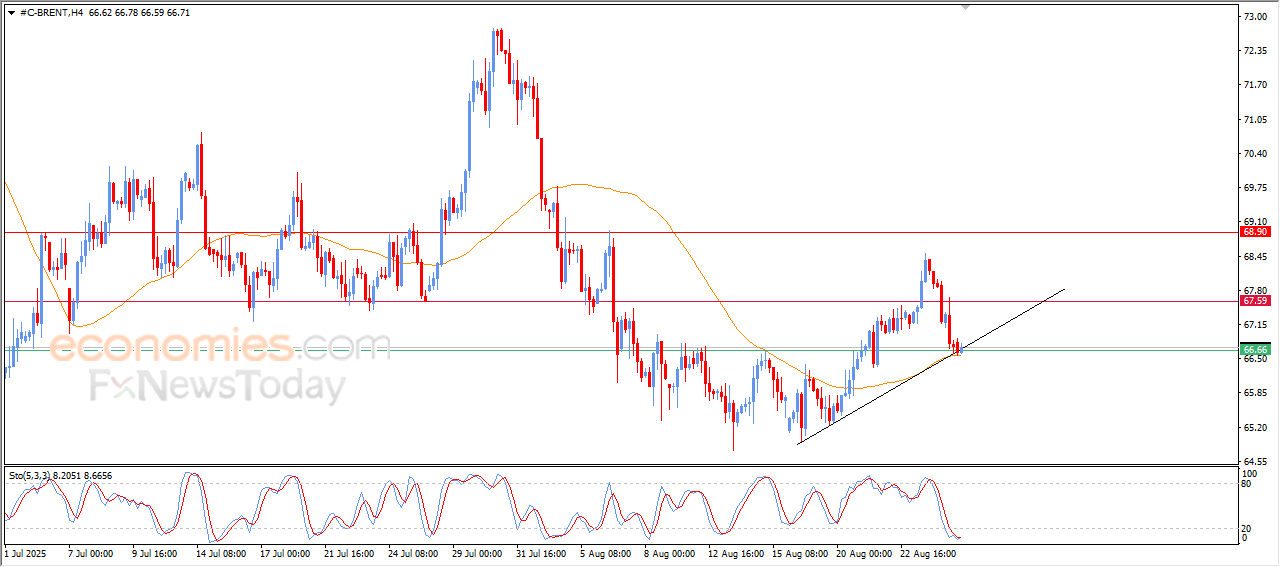This screenshot has width=1280, height=567.
Task: Click the 69.75 value on price axis
Action: [1255, 188]
